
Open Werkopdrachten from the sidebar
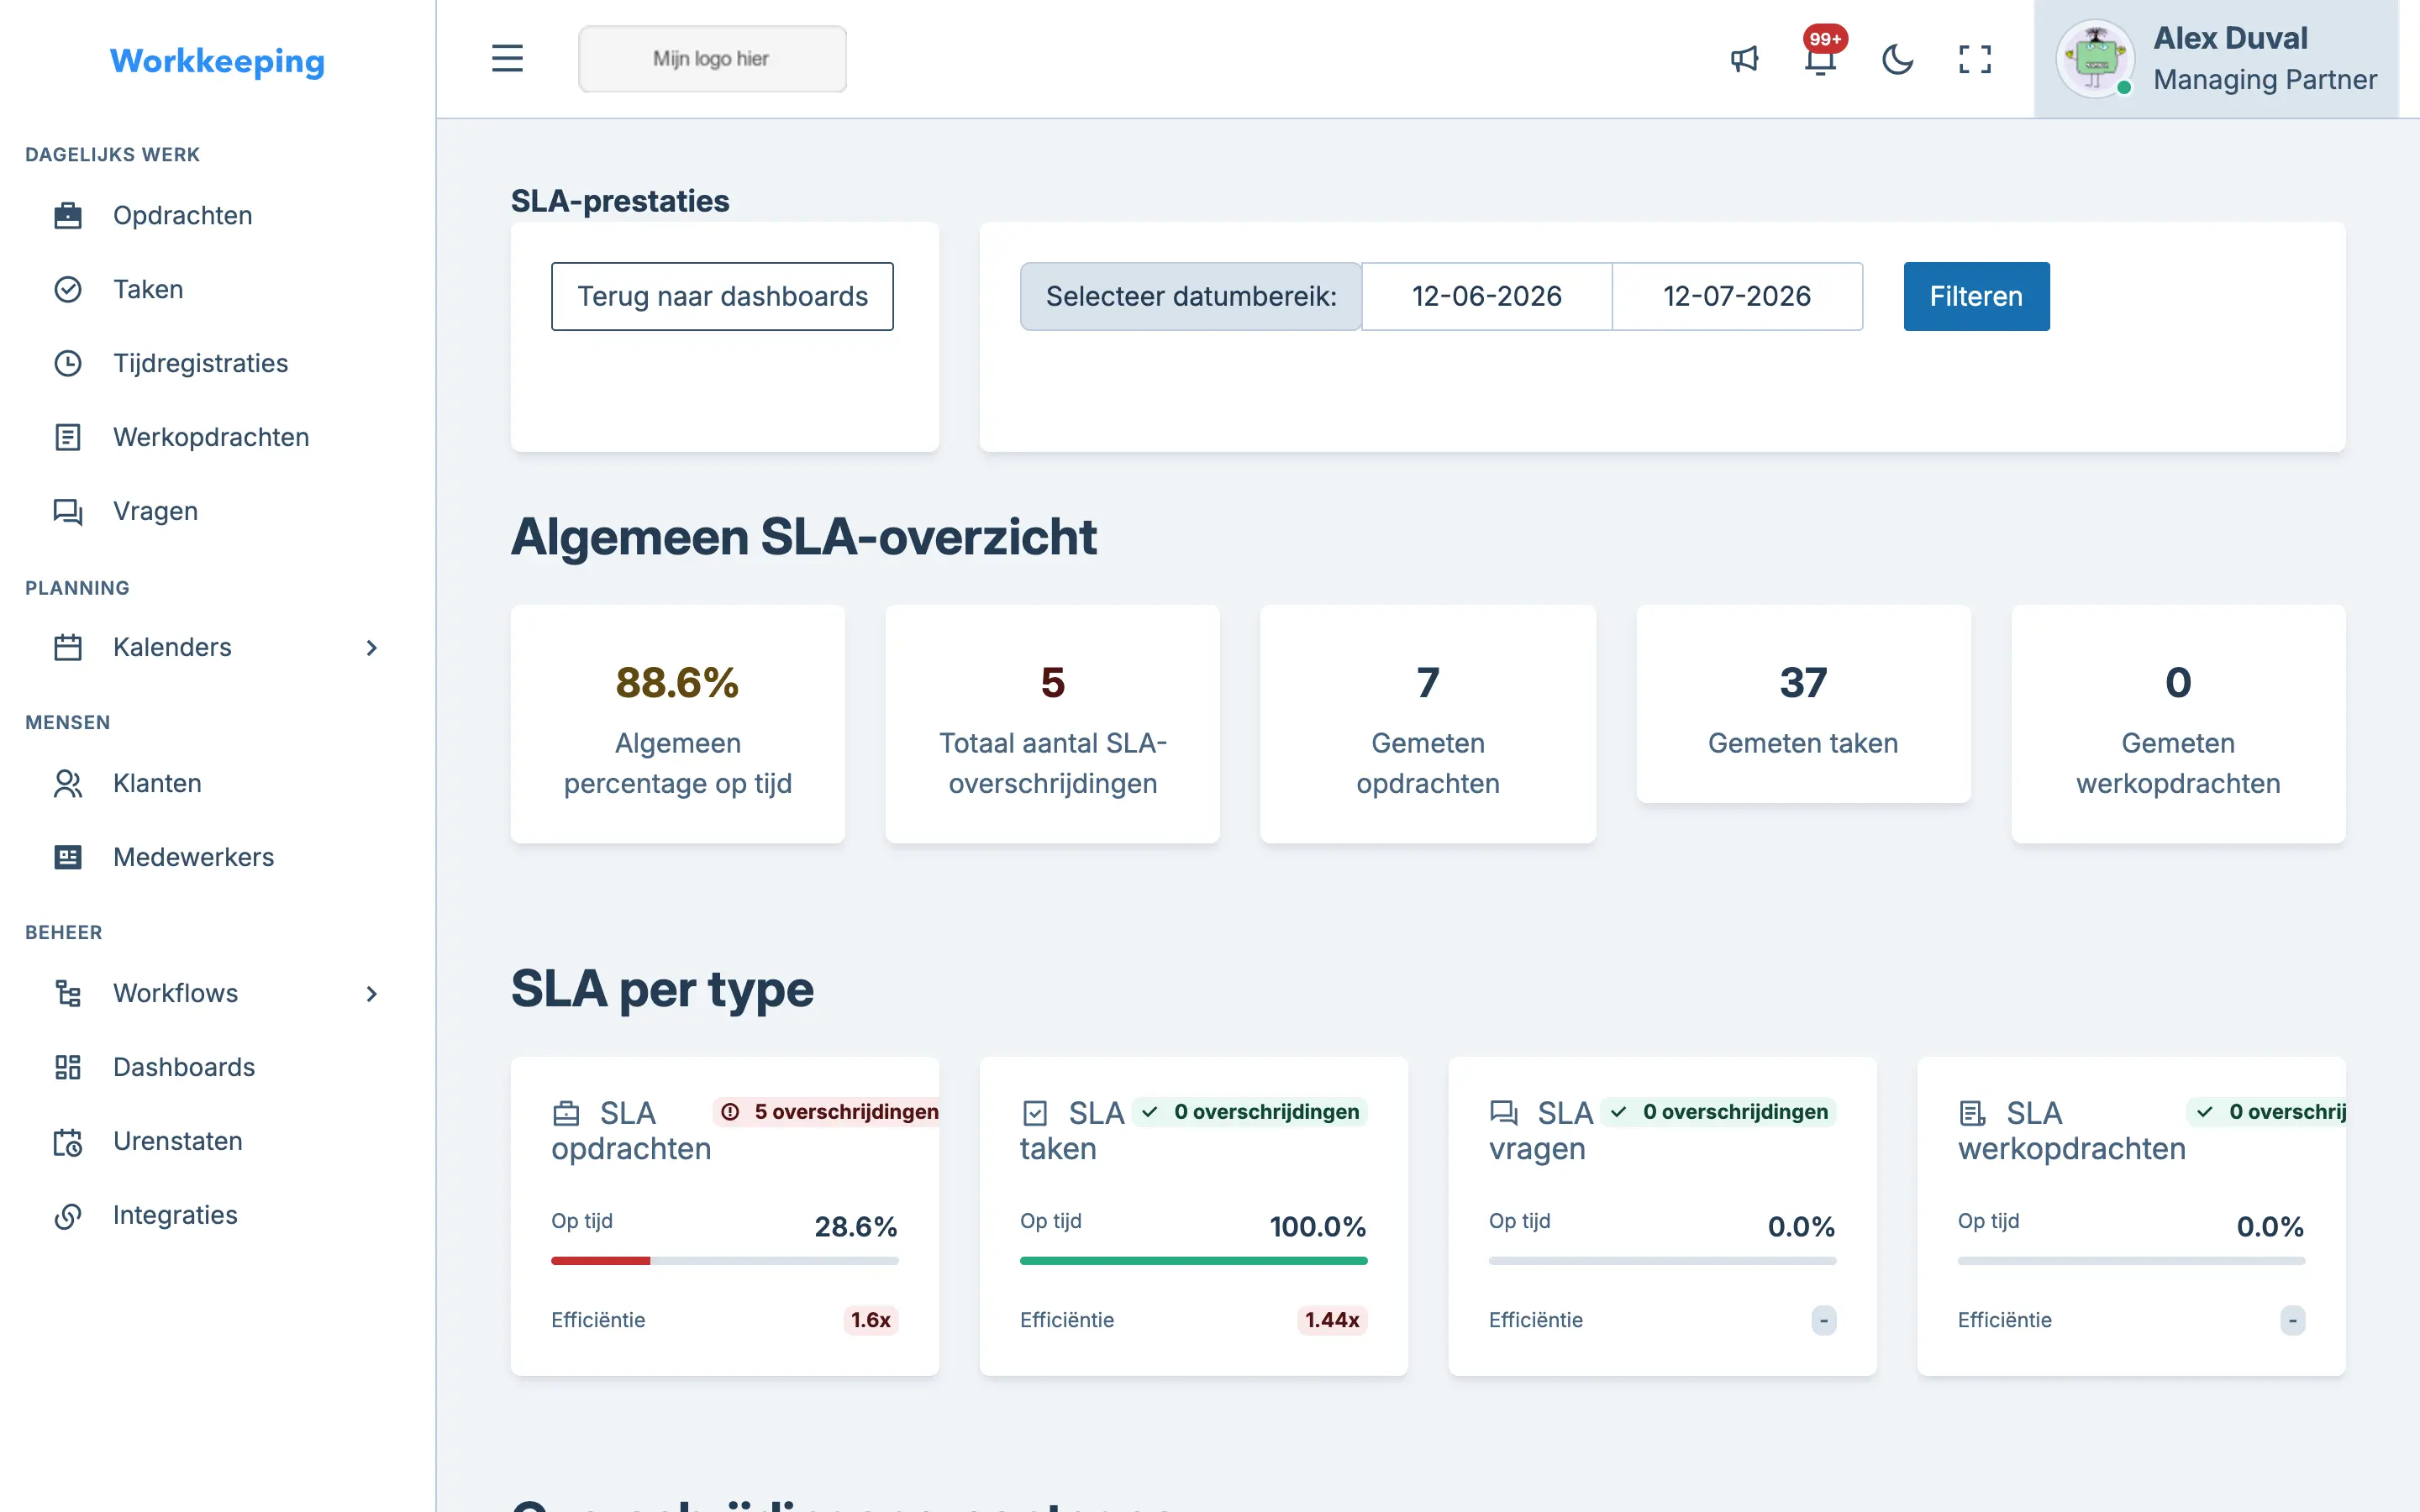click(x=218, y=437)
